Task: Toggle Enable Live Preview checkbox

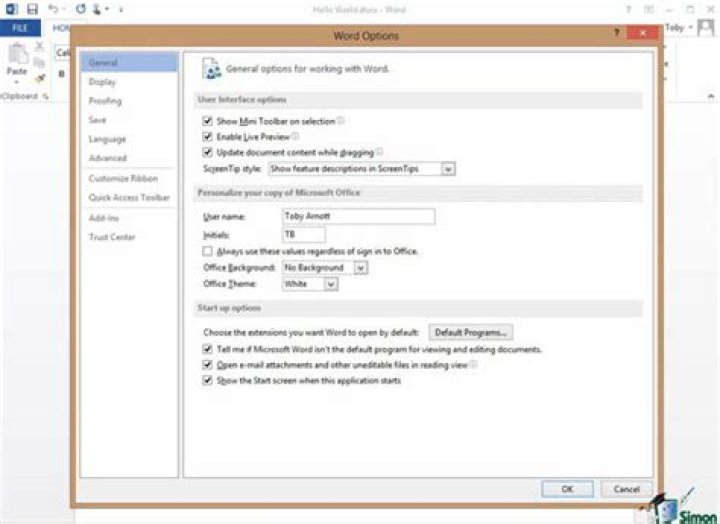Action: (207, 136)
